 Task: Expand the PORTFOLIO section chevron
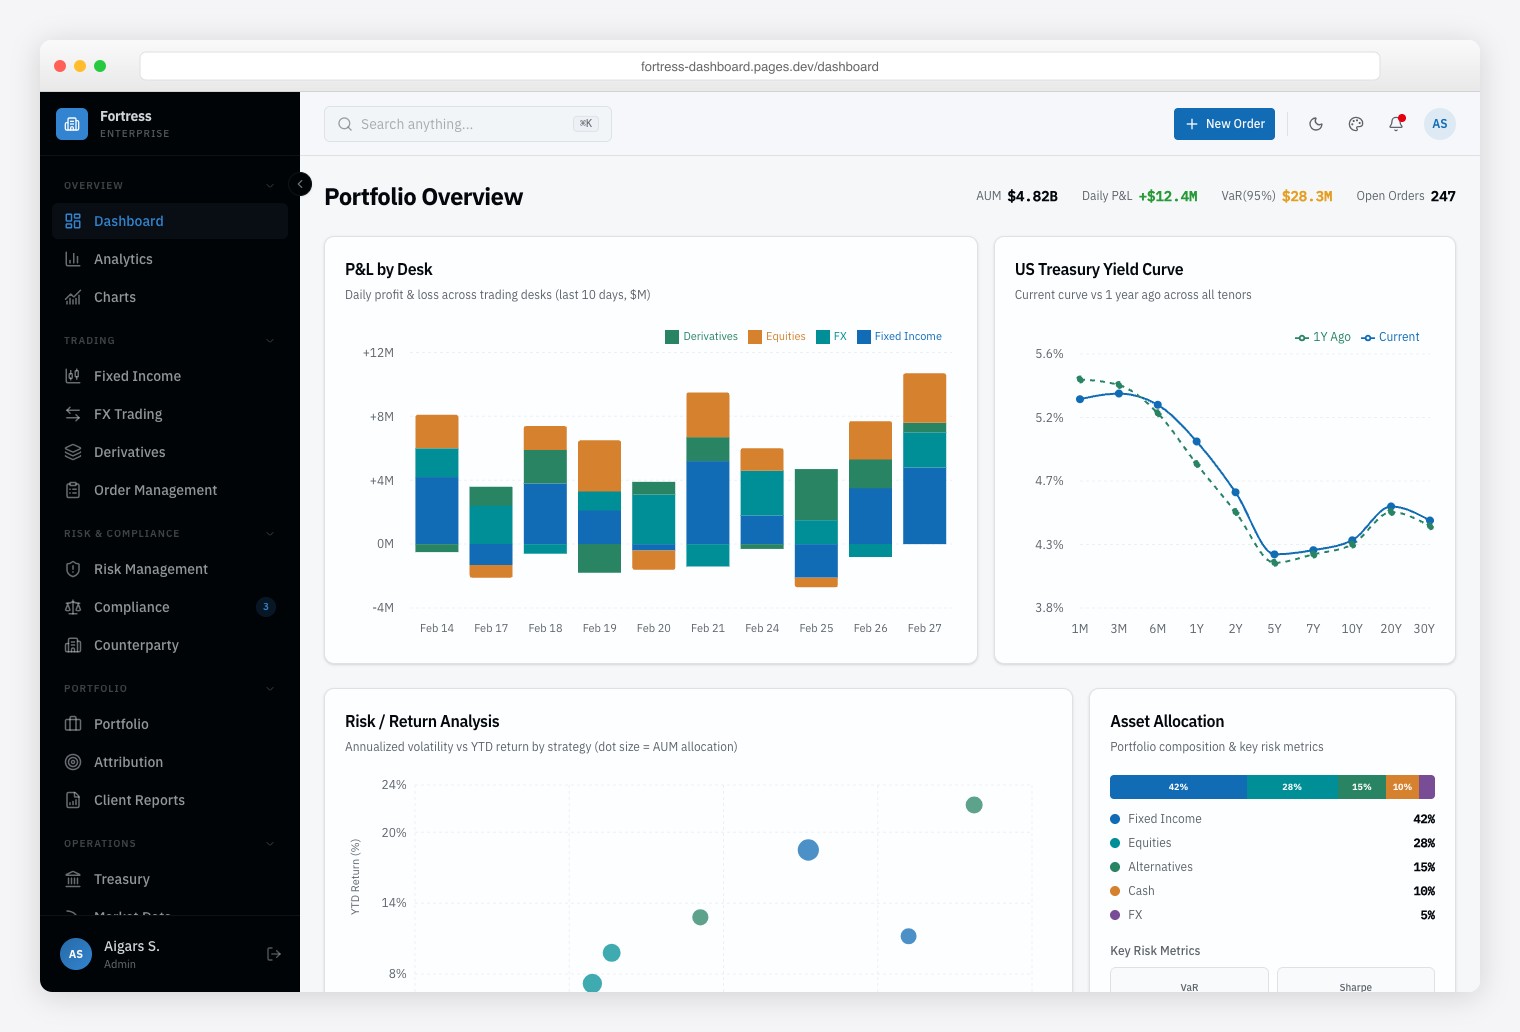pos(269,688)
